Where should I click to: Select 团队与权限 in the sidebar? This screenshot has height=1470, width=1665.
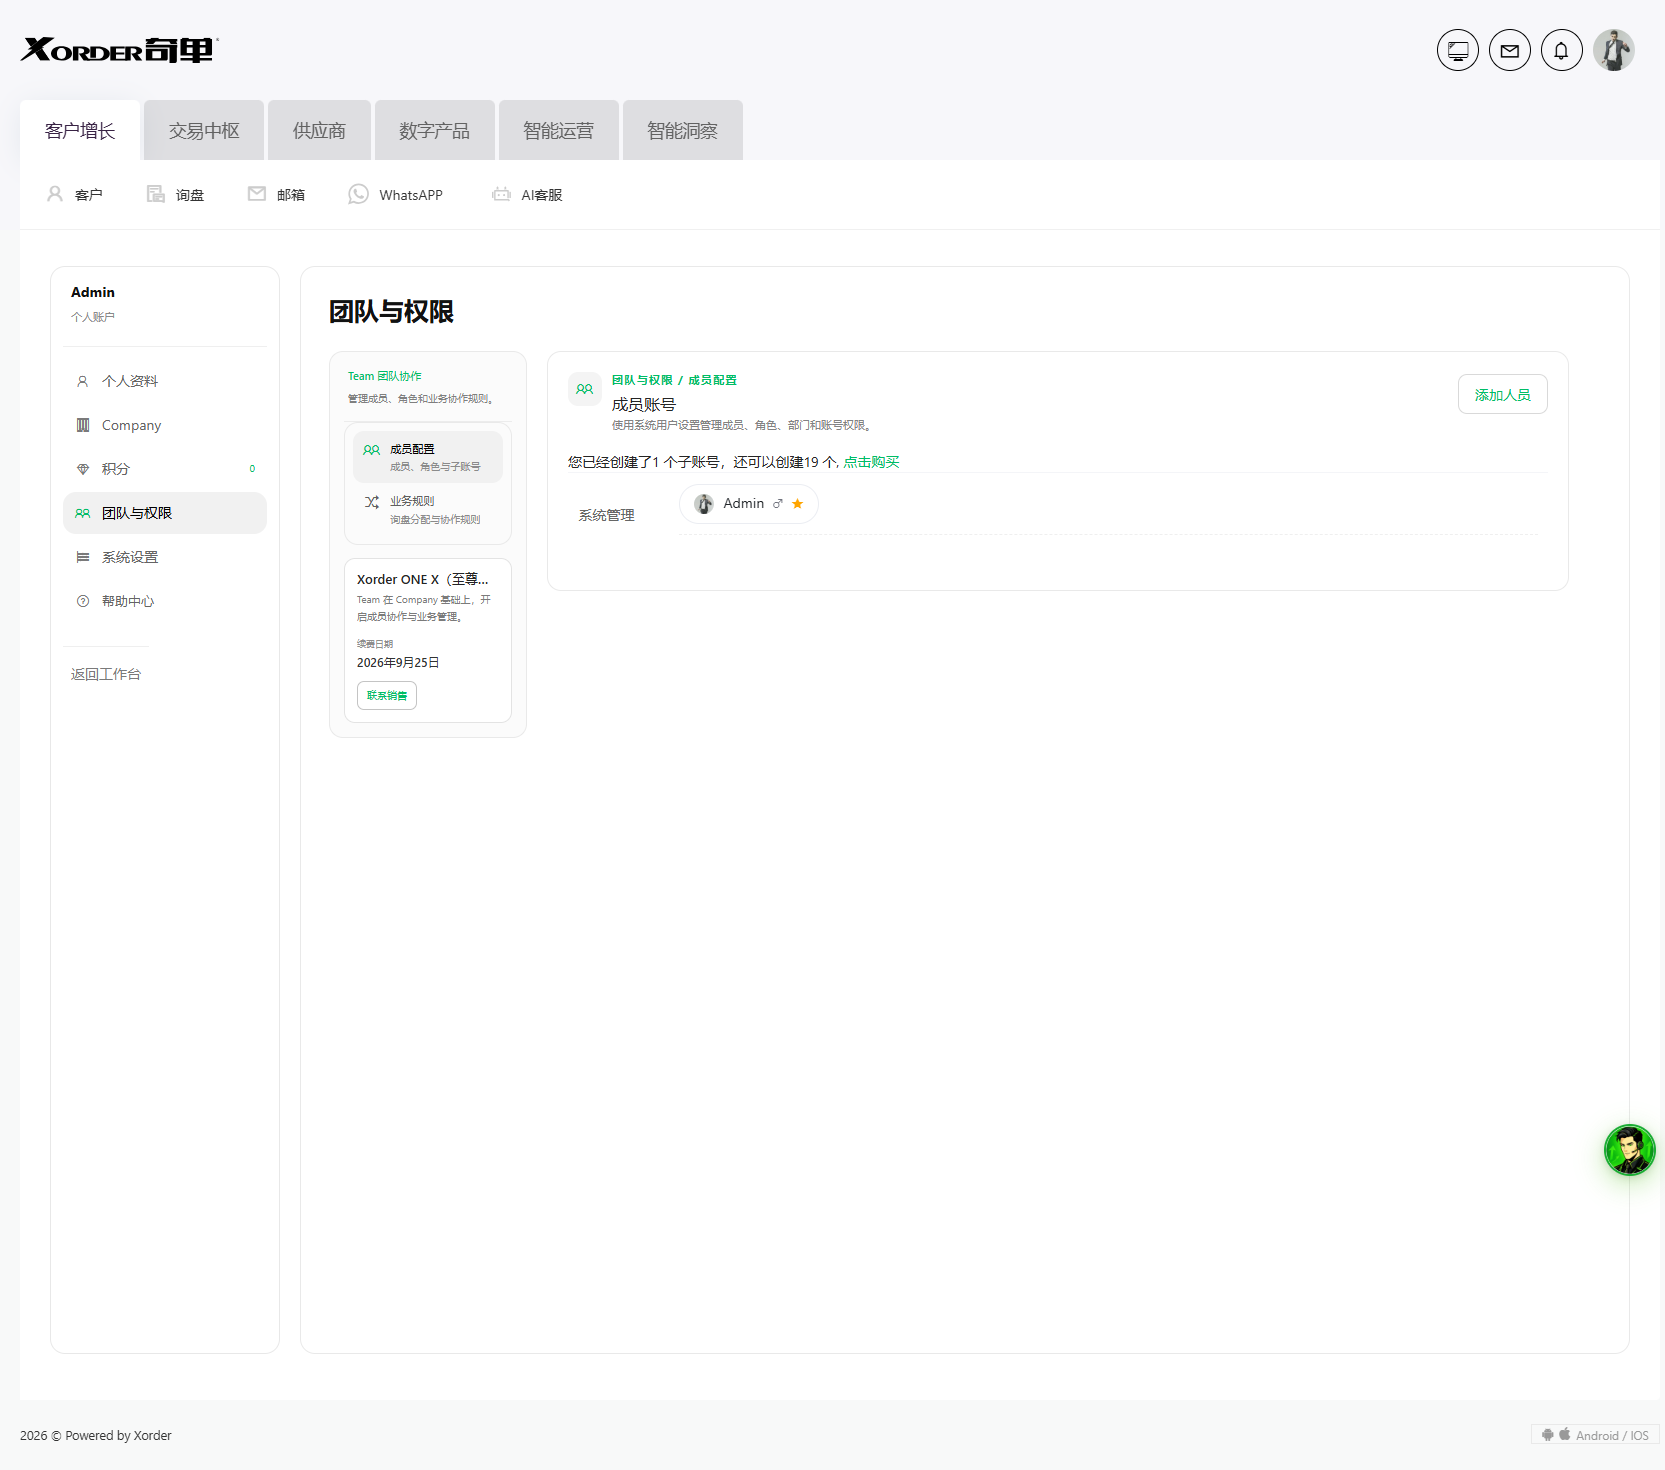tap(165, 513)
